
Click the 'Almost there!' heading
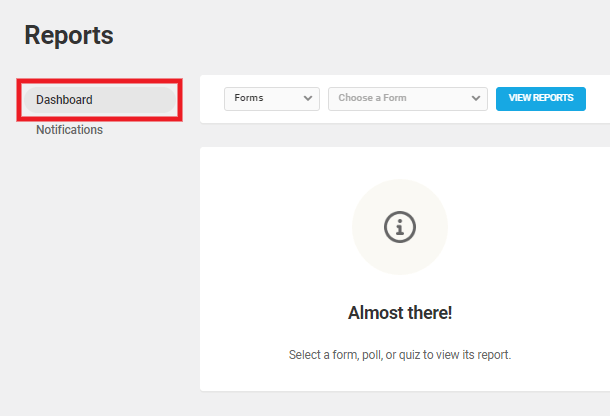point(400,313)
